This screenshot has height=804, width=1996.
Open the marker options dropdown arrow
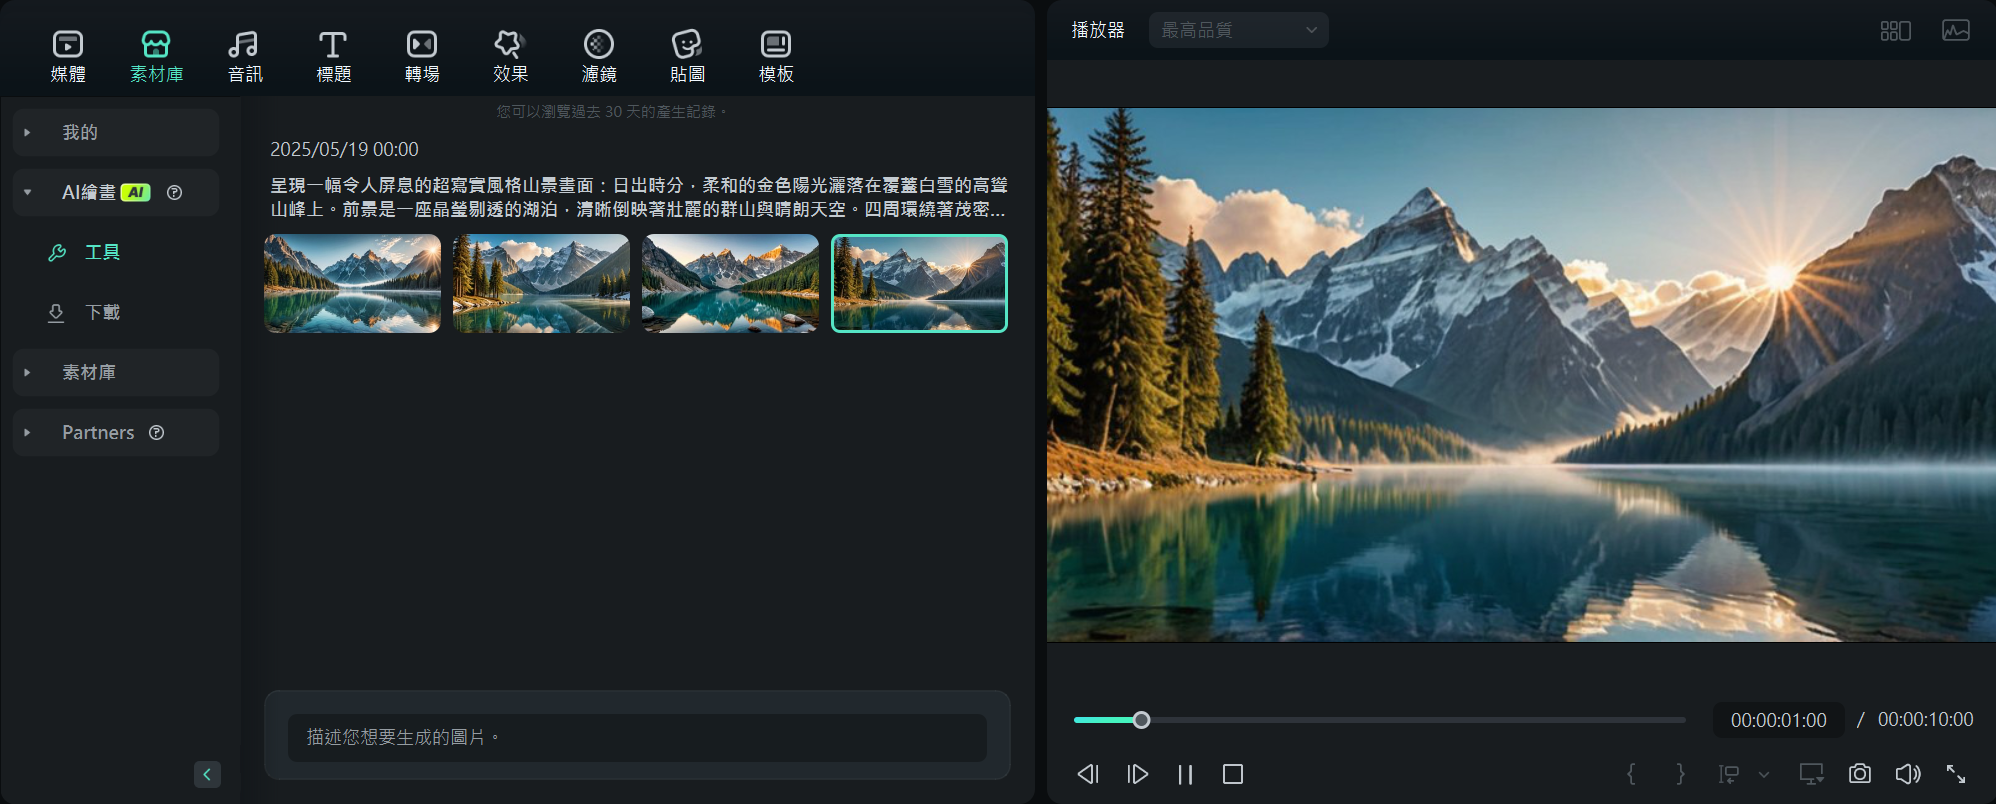click(1764, 774)
